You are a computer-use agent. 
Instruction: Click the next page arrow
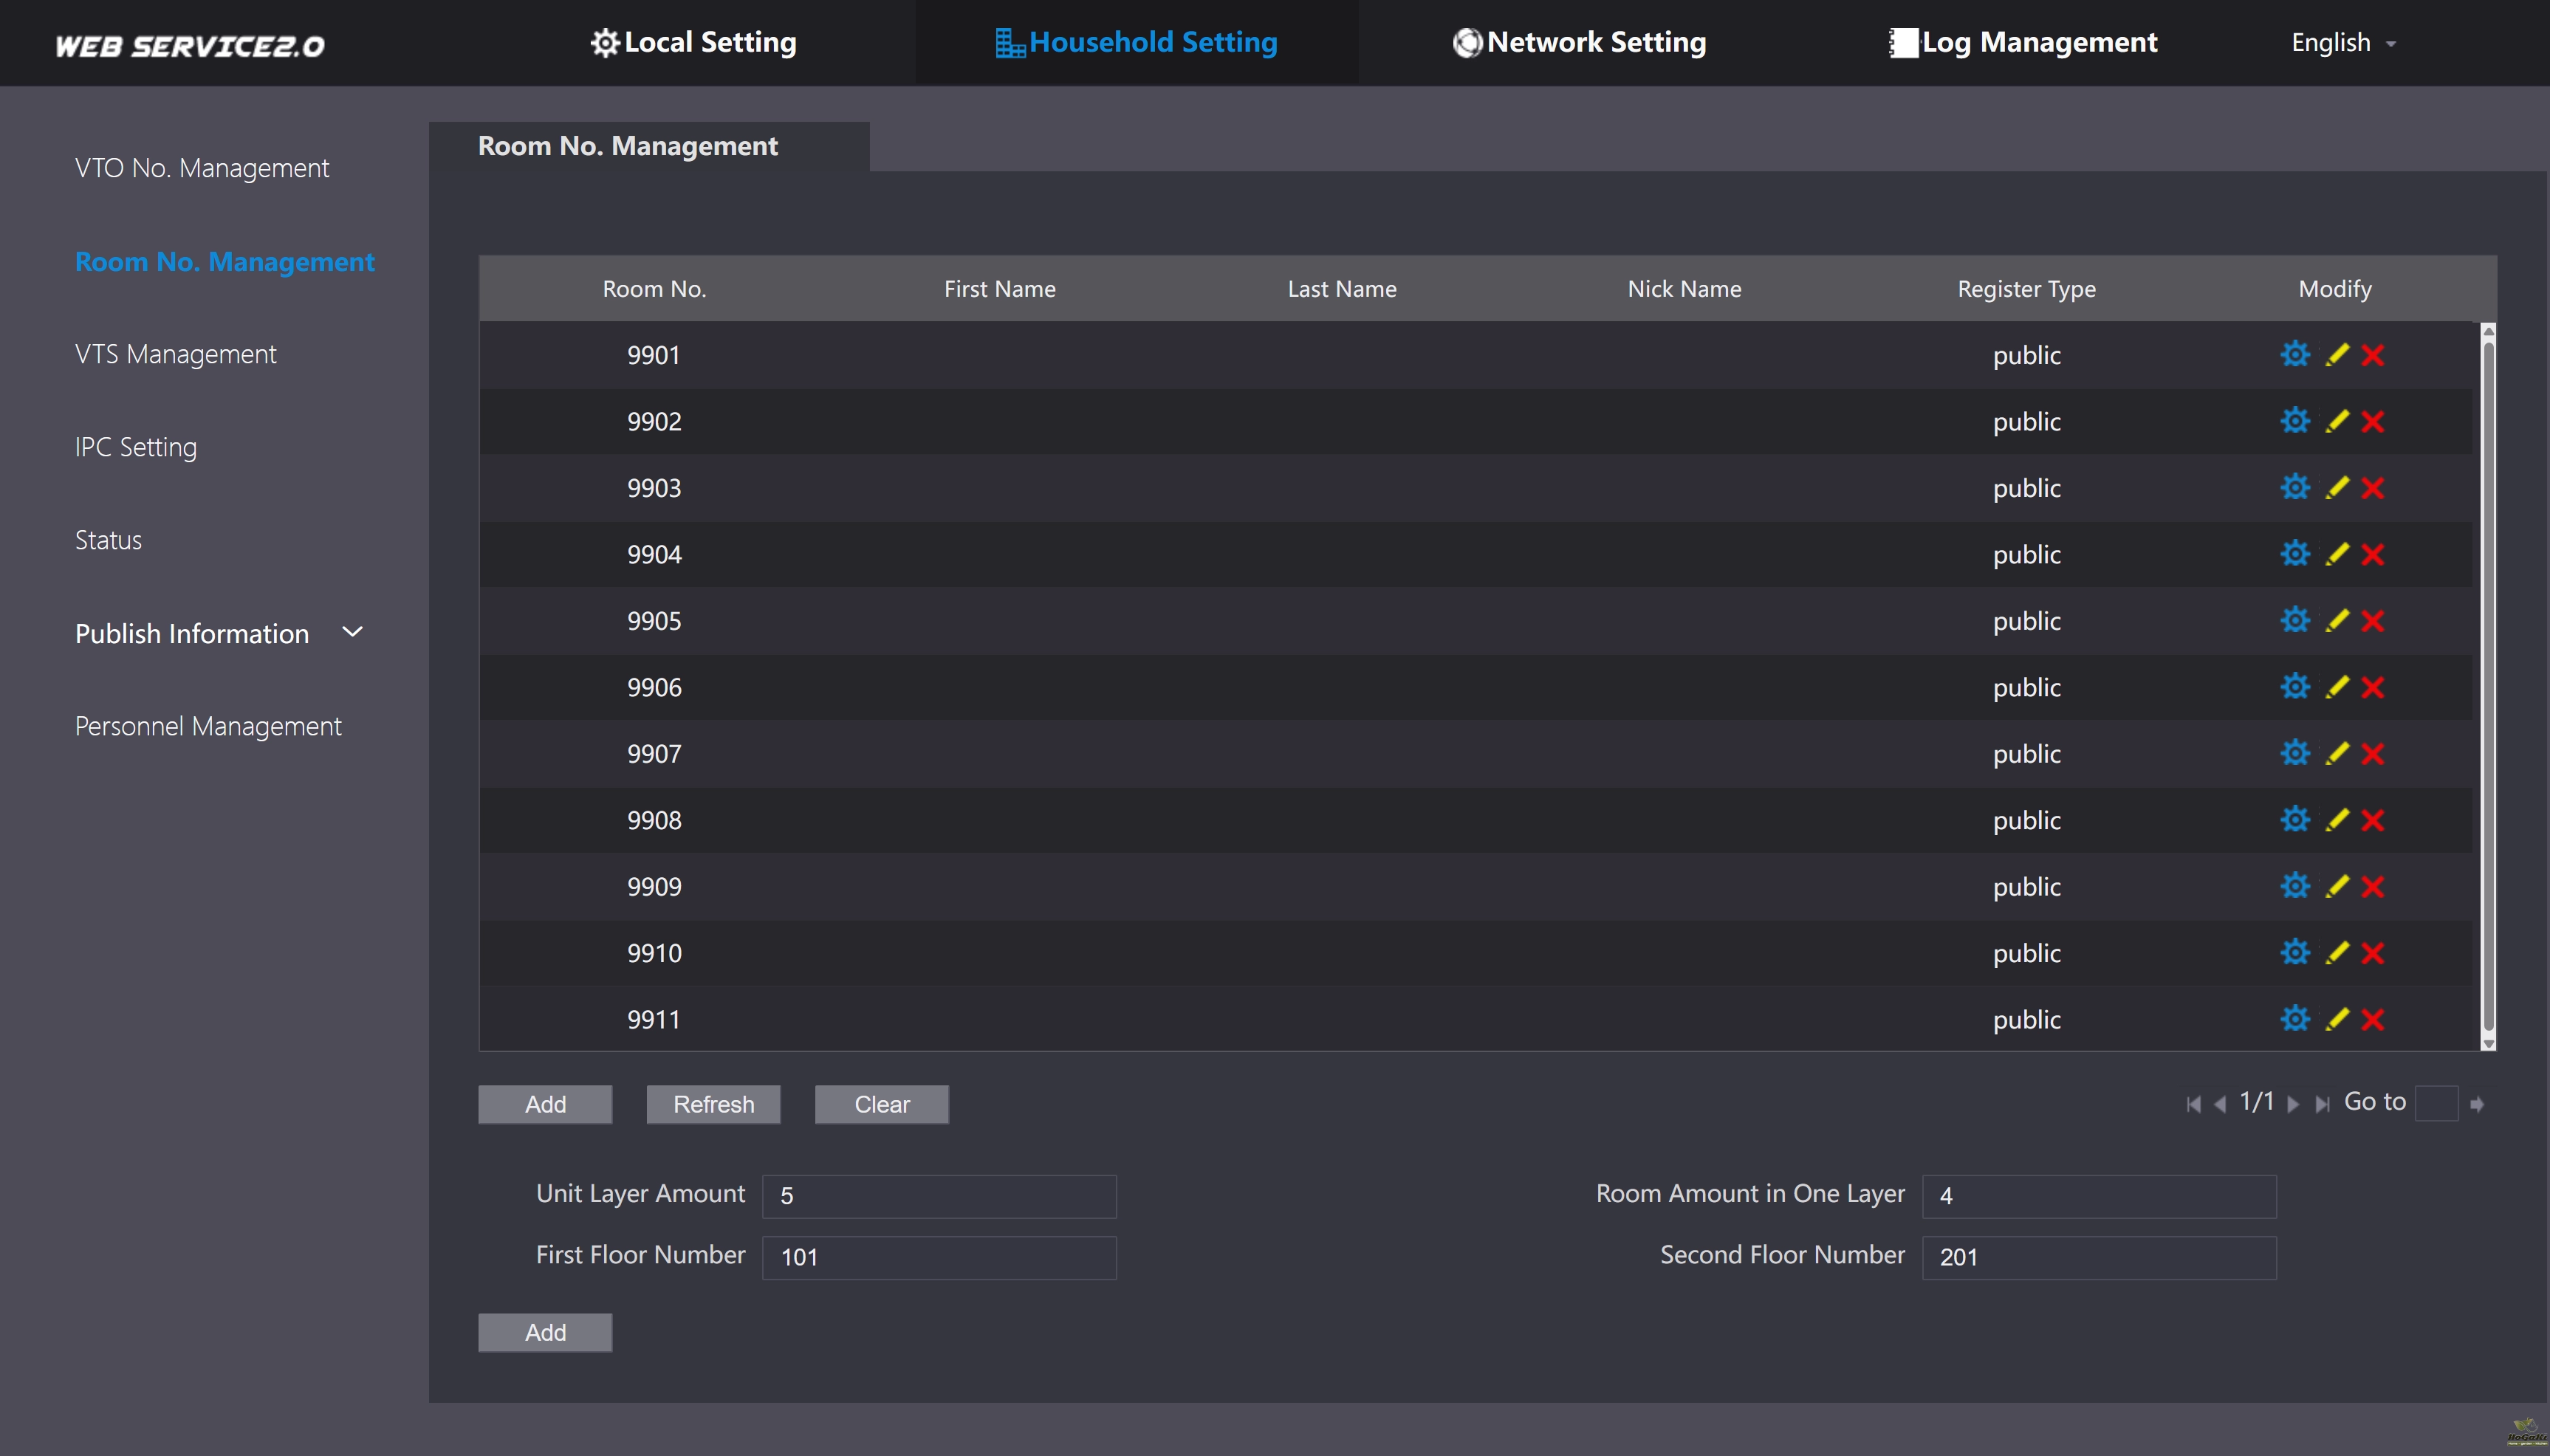(2294, 1104)
